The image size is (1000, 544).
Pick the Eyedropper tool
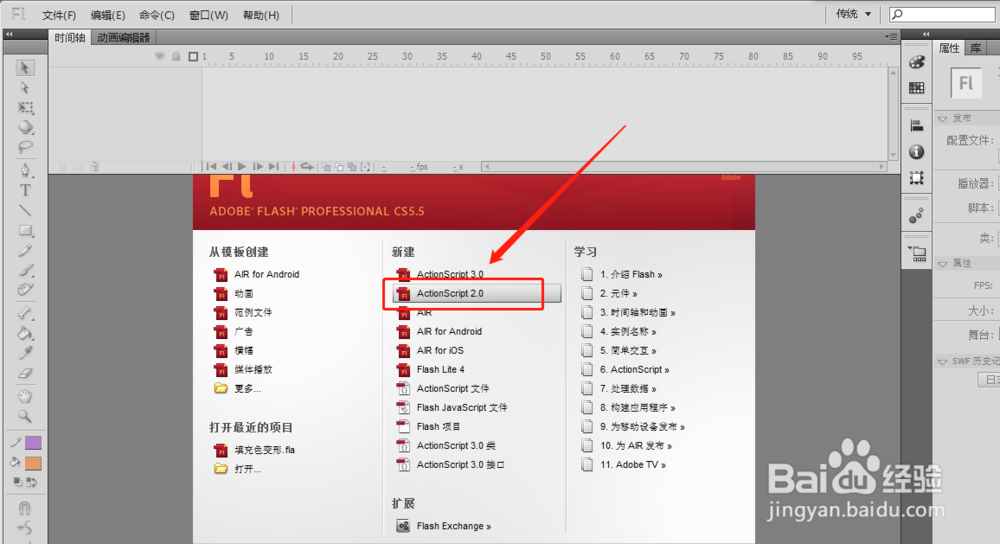[x=25, y=353]
